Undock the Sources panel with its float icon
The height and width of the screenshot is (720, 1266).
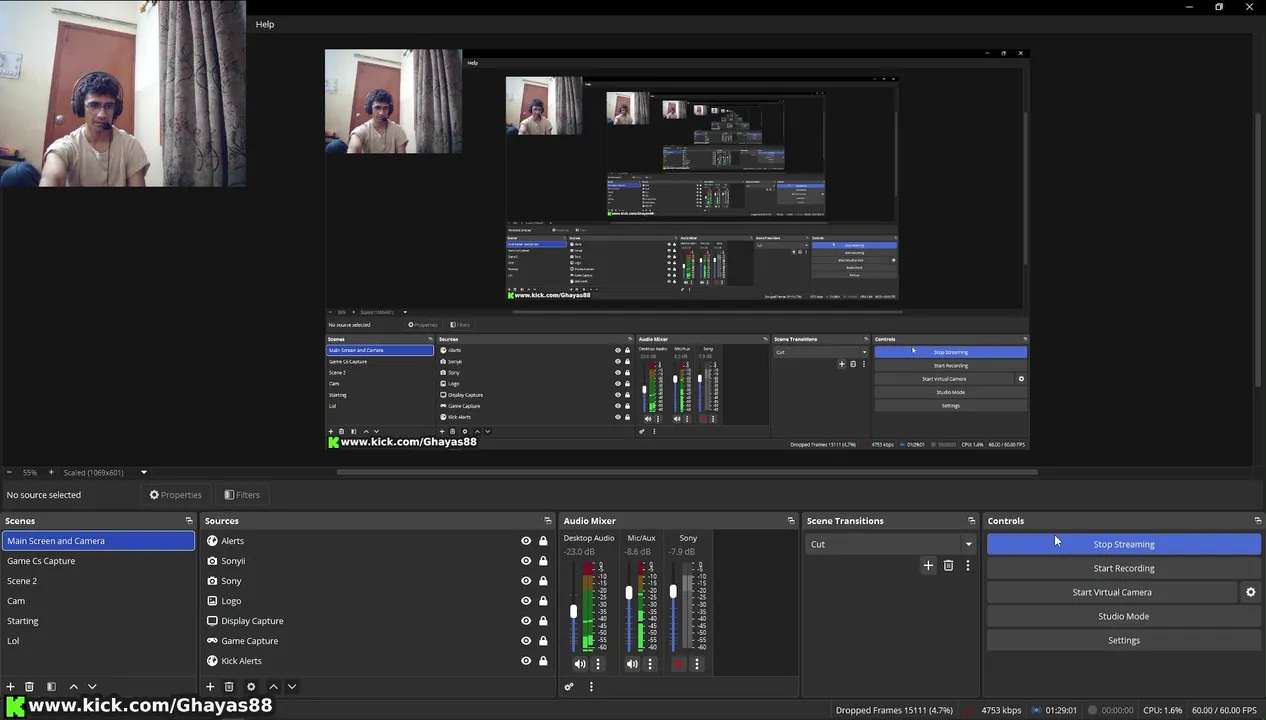coord(547,521)
